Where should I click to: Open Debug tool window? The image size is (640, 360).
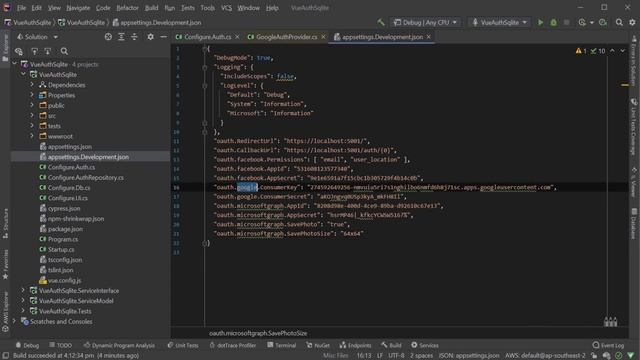click(27, 345)
